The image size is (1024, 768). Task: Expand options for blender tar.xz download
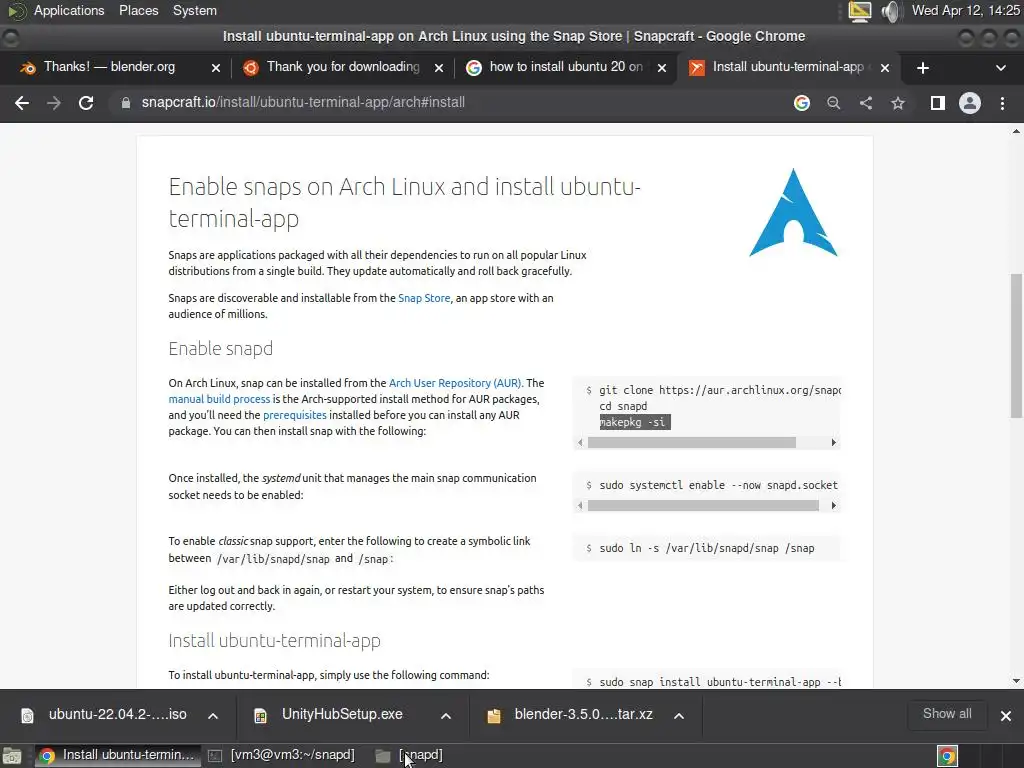click(x=679, y=716)
